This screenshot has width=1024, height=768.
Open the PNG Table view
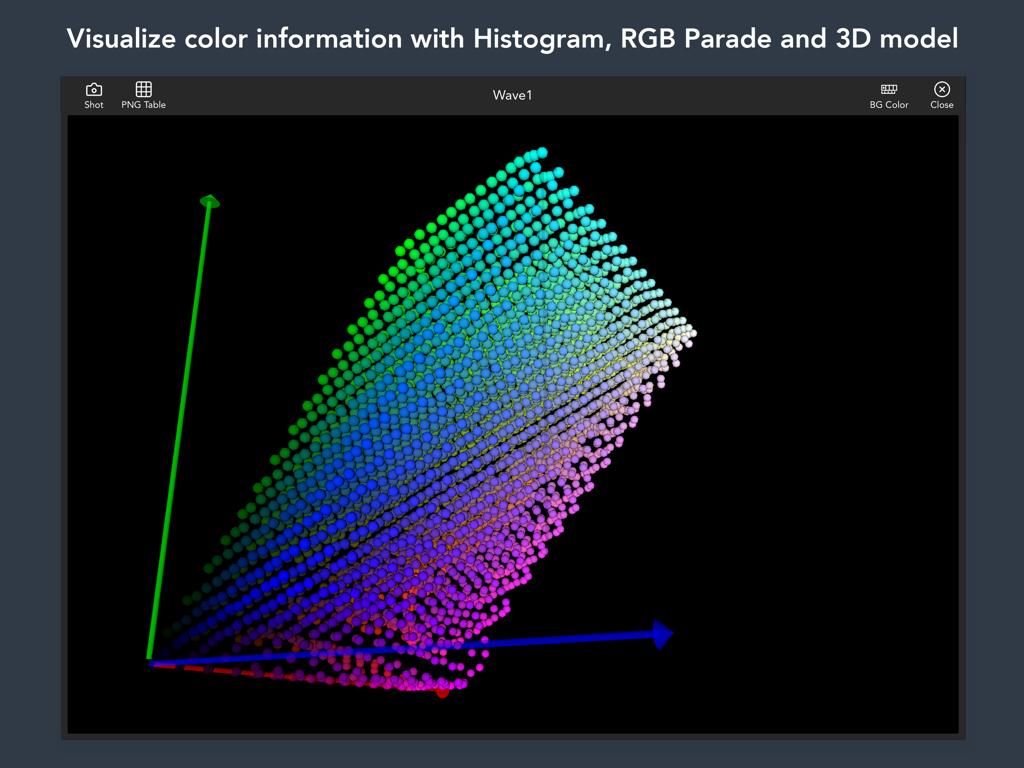tap(143, 95)
